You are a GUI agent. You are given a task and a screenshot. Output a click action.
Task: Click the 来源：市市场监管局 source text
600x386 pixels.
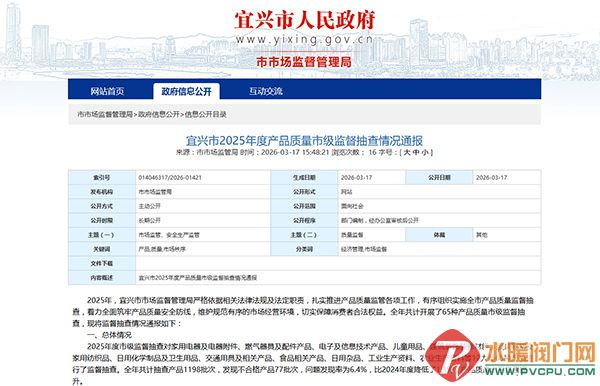(x=207, y=152)
